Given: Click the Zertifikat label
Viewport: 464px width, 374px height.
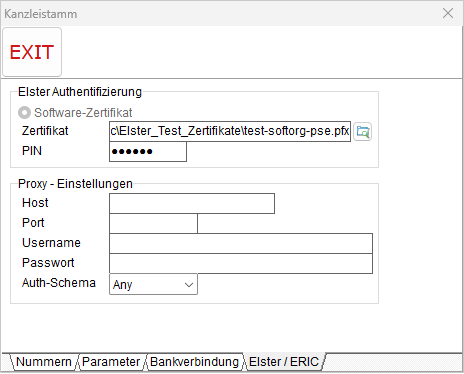Looking at the screenshot, I should pyautogui.click(x=45, y=131).
